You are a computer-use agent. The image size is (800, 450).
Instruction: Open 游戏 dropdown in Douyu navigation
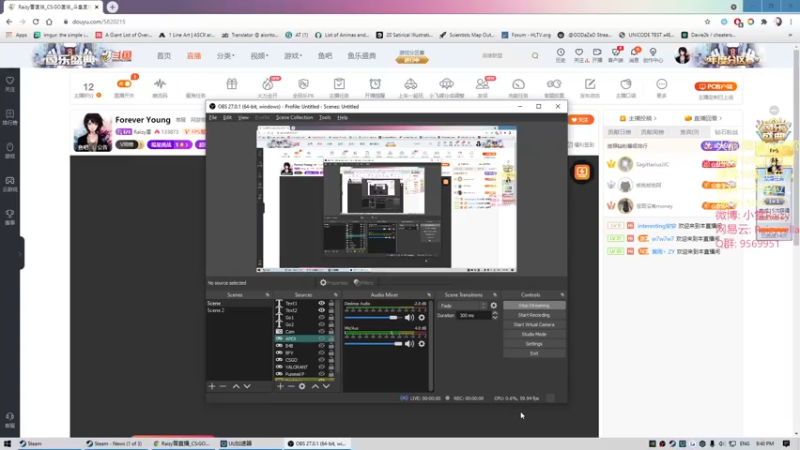pos(293,56)
